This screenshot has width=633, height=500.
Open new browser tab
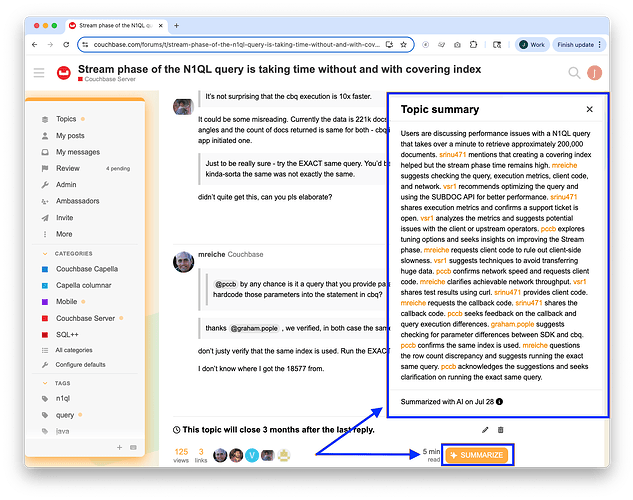point(176,25)
